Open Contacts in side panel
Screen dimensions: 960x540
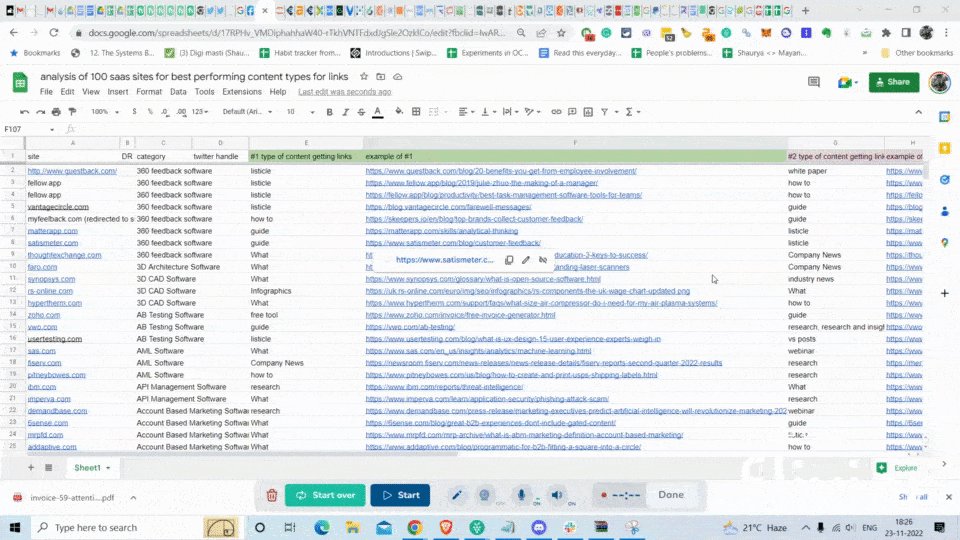point(945,211)
